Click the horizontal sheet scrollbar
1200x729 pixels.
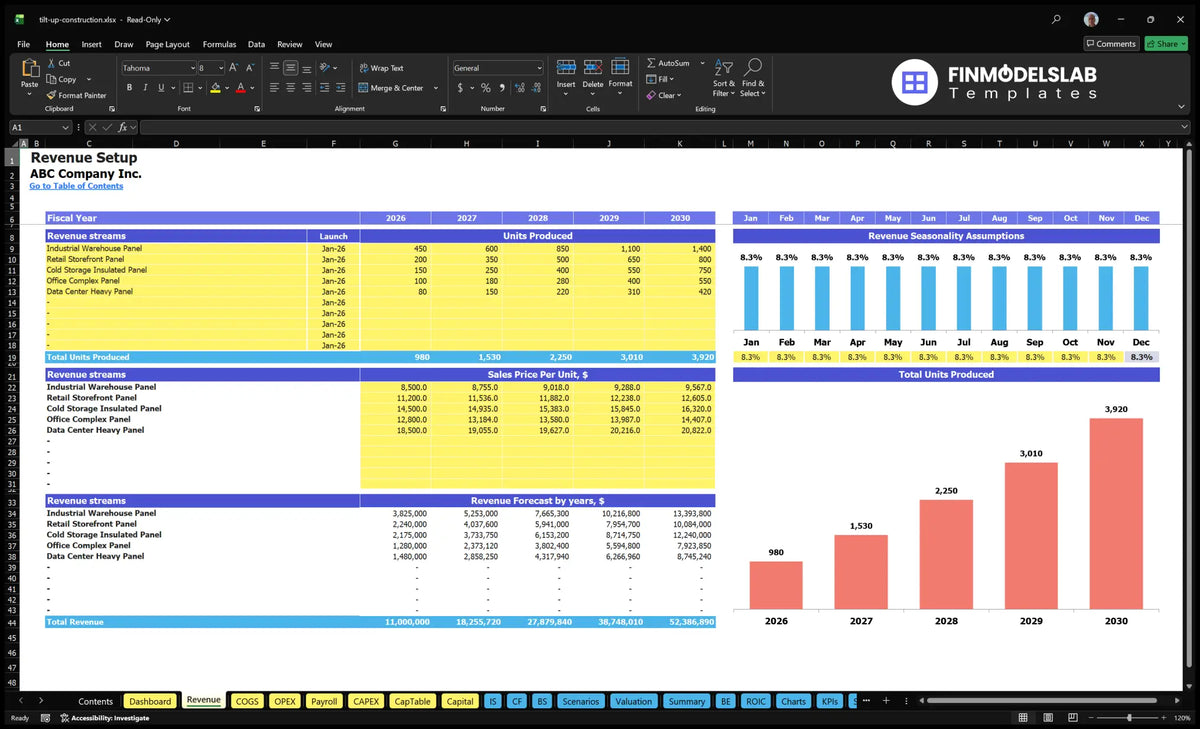(x=1040, y=701)
